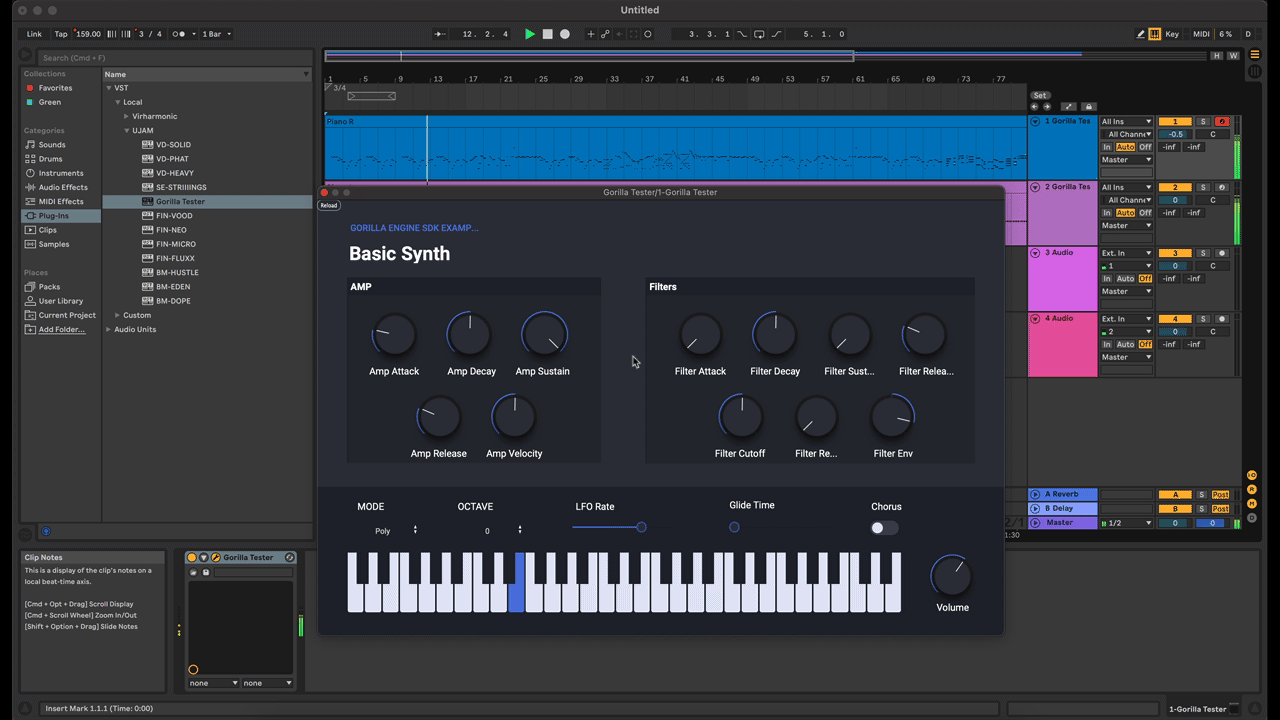Image resolution: width=1280 pixels, height=720 pixels.
Task: Click the unfold triangle icon on Gorilla Tester device
Action: (x=203, y=557)
